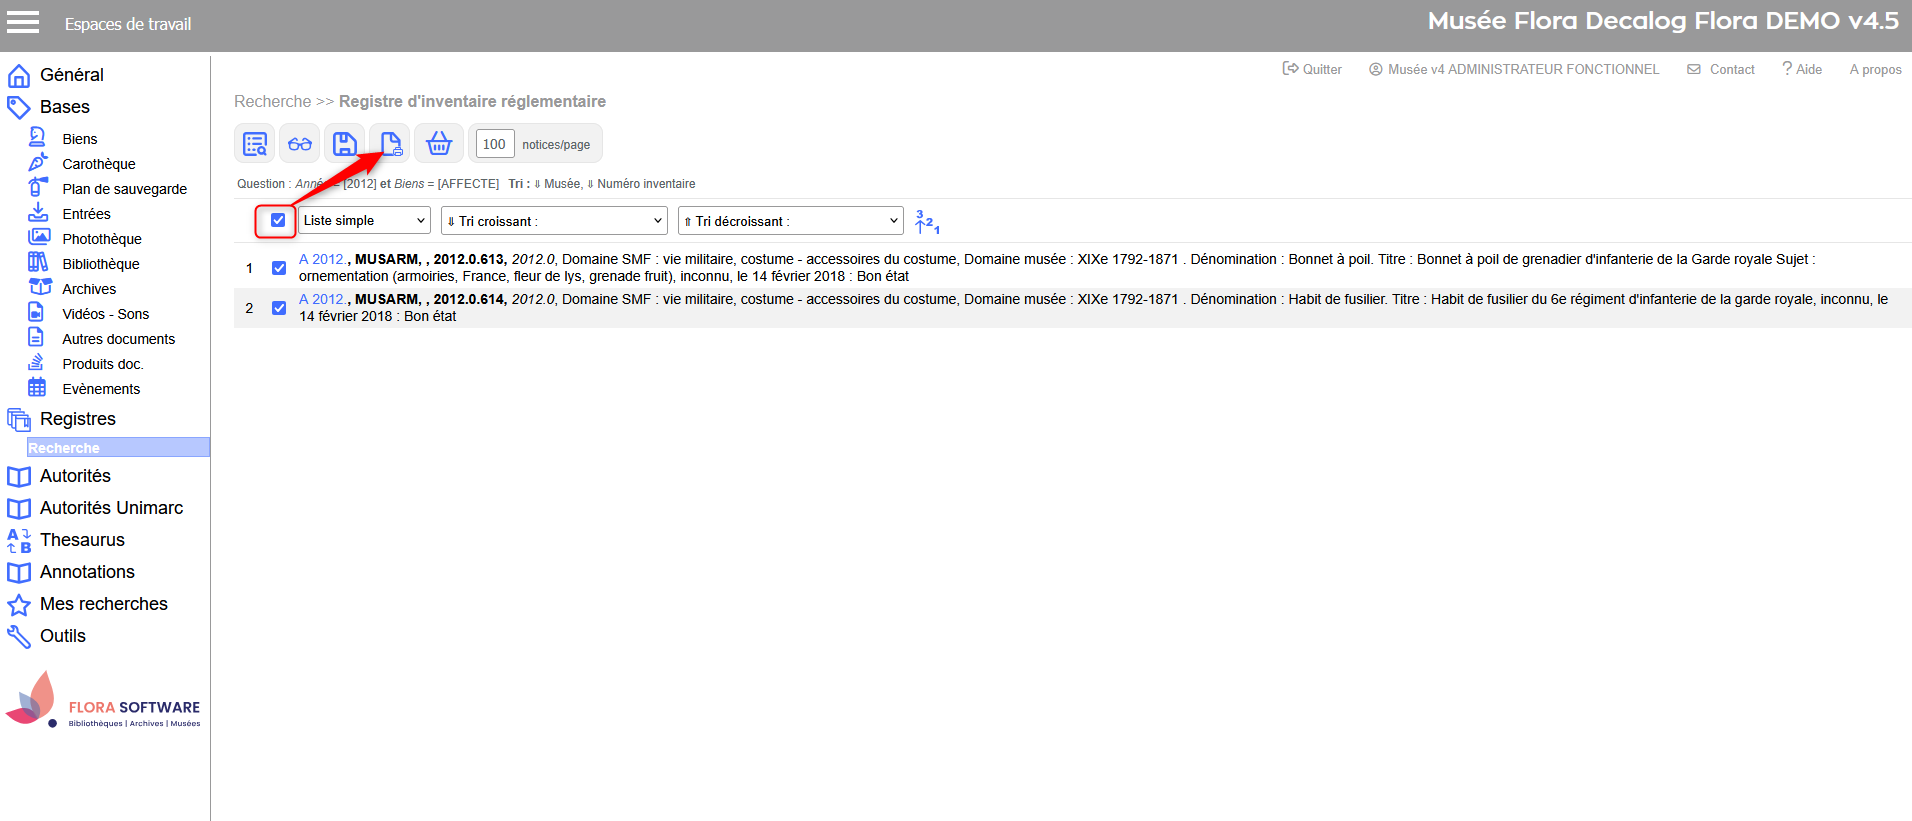1912x821 pixels.
Task: Click the numeric sort order icon
Action: (x=927, y=222)
